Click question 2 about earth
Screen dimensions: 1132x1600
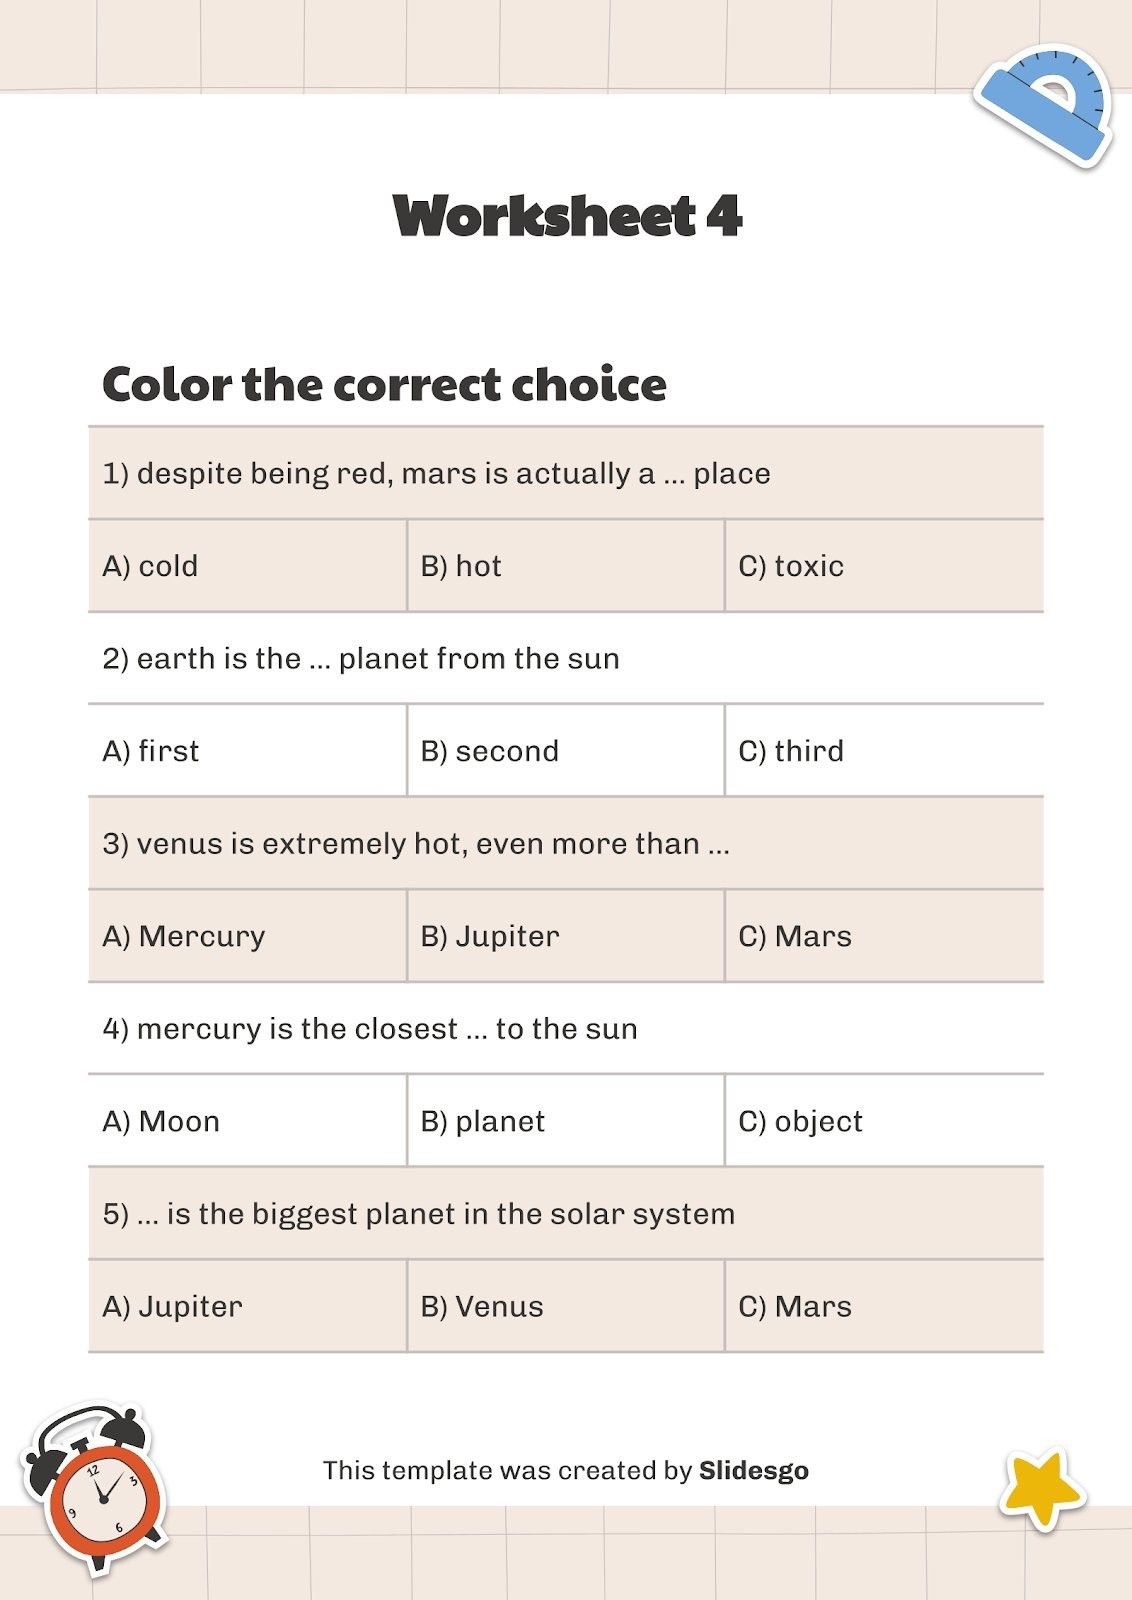(361, 659)
